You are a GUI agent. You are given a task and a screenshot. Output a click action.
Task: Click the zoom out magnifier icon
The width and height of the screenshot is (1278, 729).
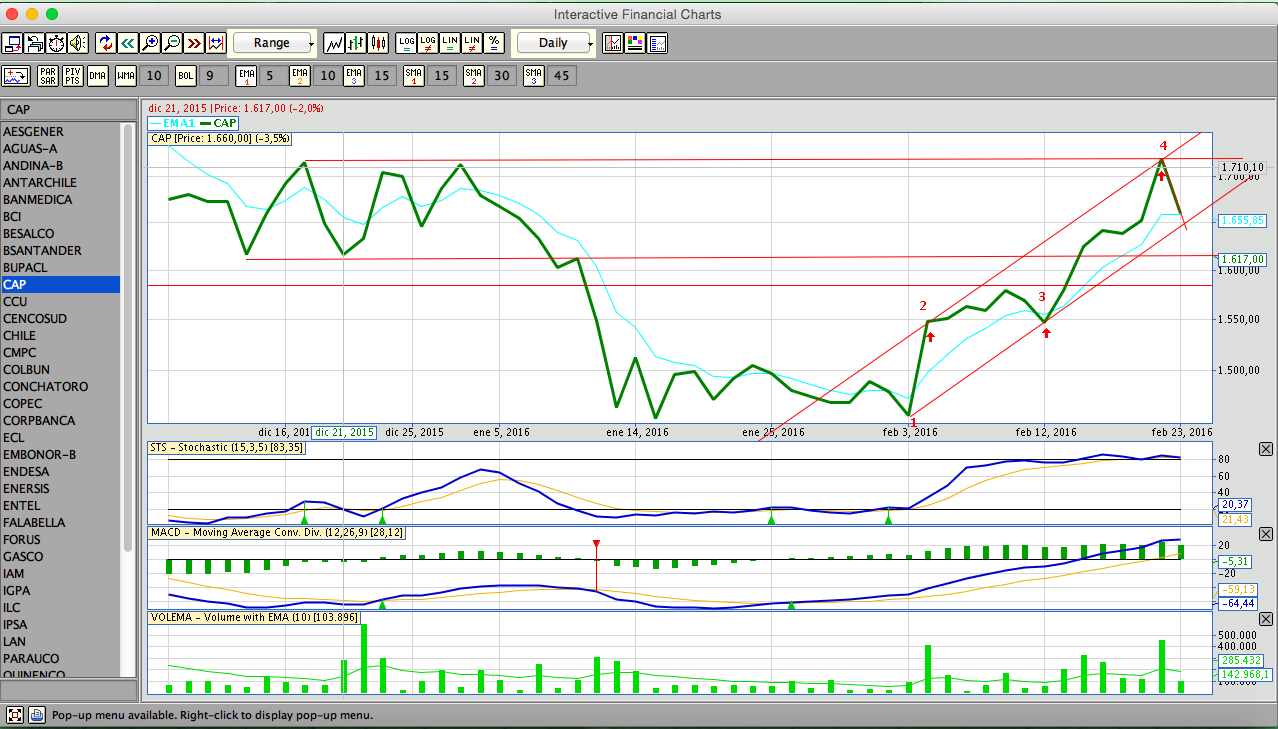[x=172, y=43]
